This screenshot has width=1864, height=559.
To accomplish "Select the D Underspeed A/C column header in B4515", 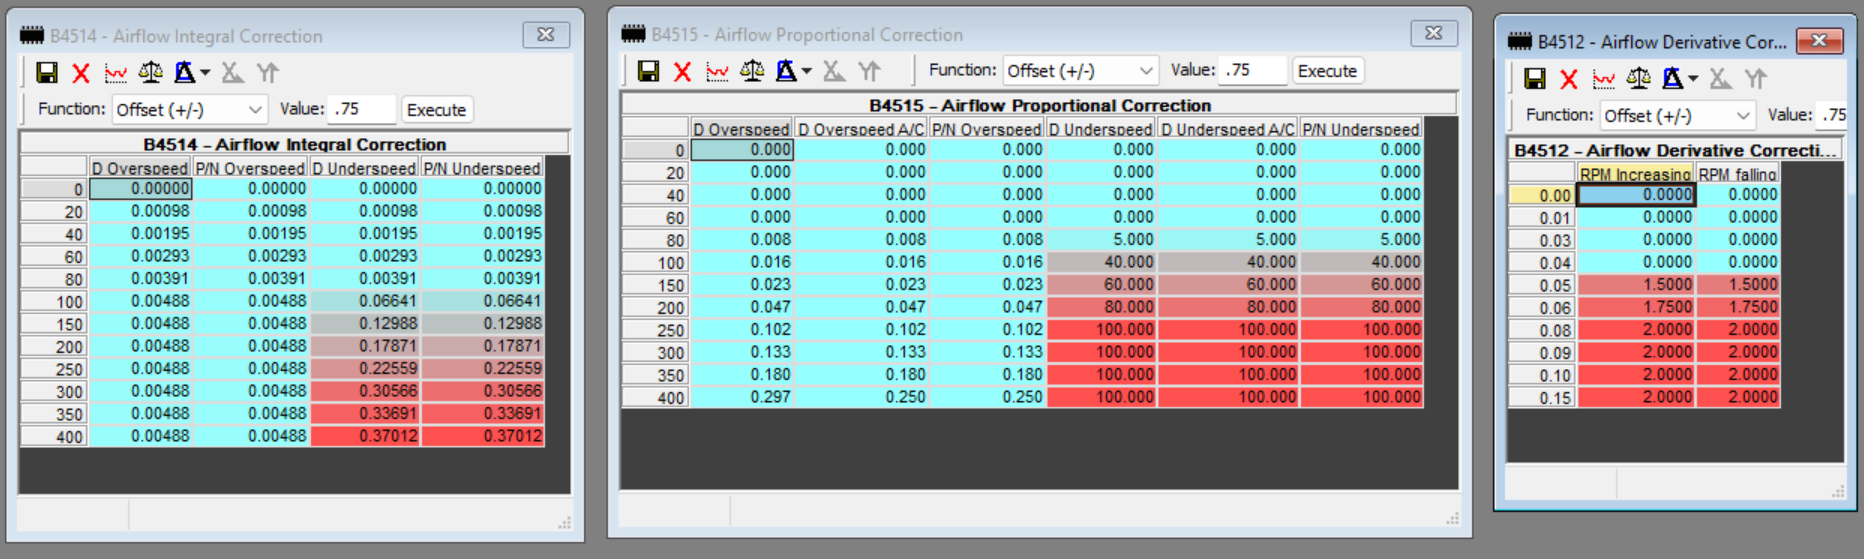I will (x=1227, y=129).
